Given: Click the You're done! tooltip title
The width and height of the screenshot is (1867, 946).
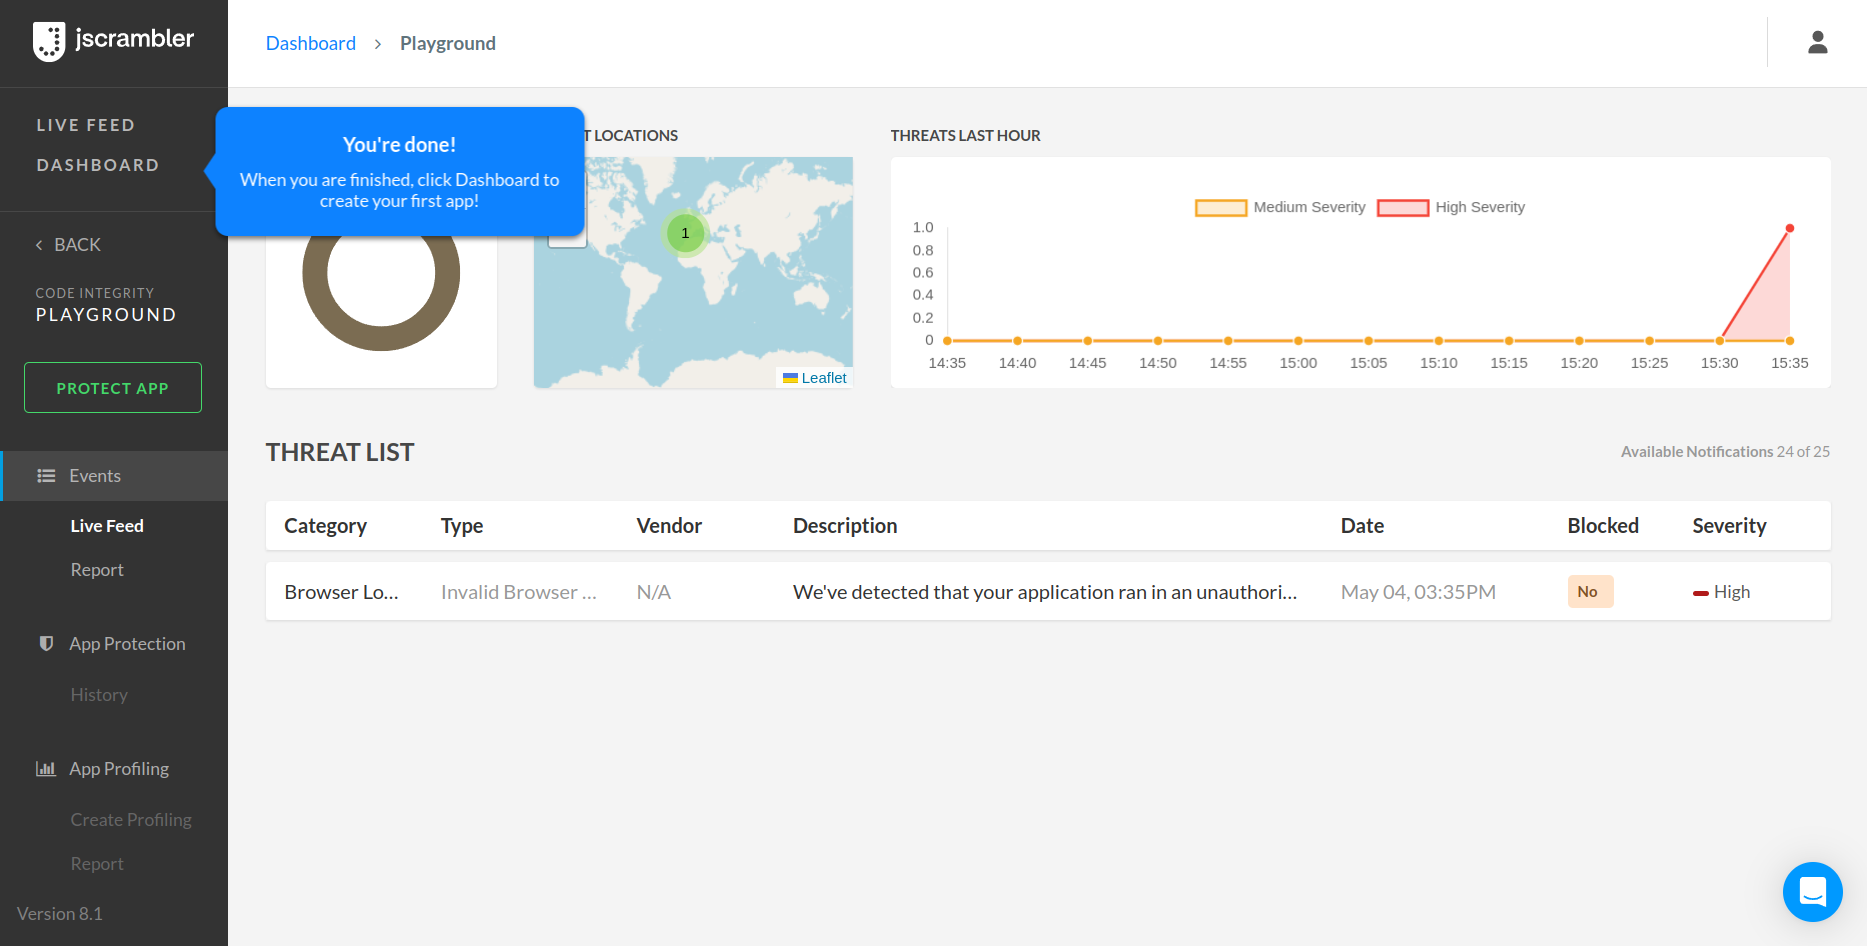Looking at the screenshot, I should click(x=399, y=145).
